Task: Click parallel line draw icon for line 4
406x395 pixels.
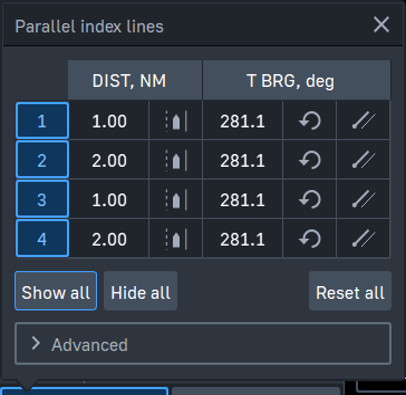Action: coord(363,239)
